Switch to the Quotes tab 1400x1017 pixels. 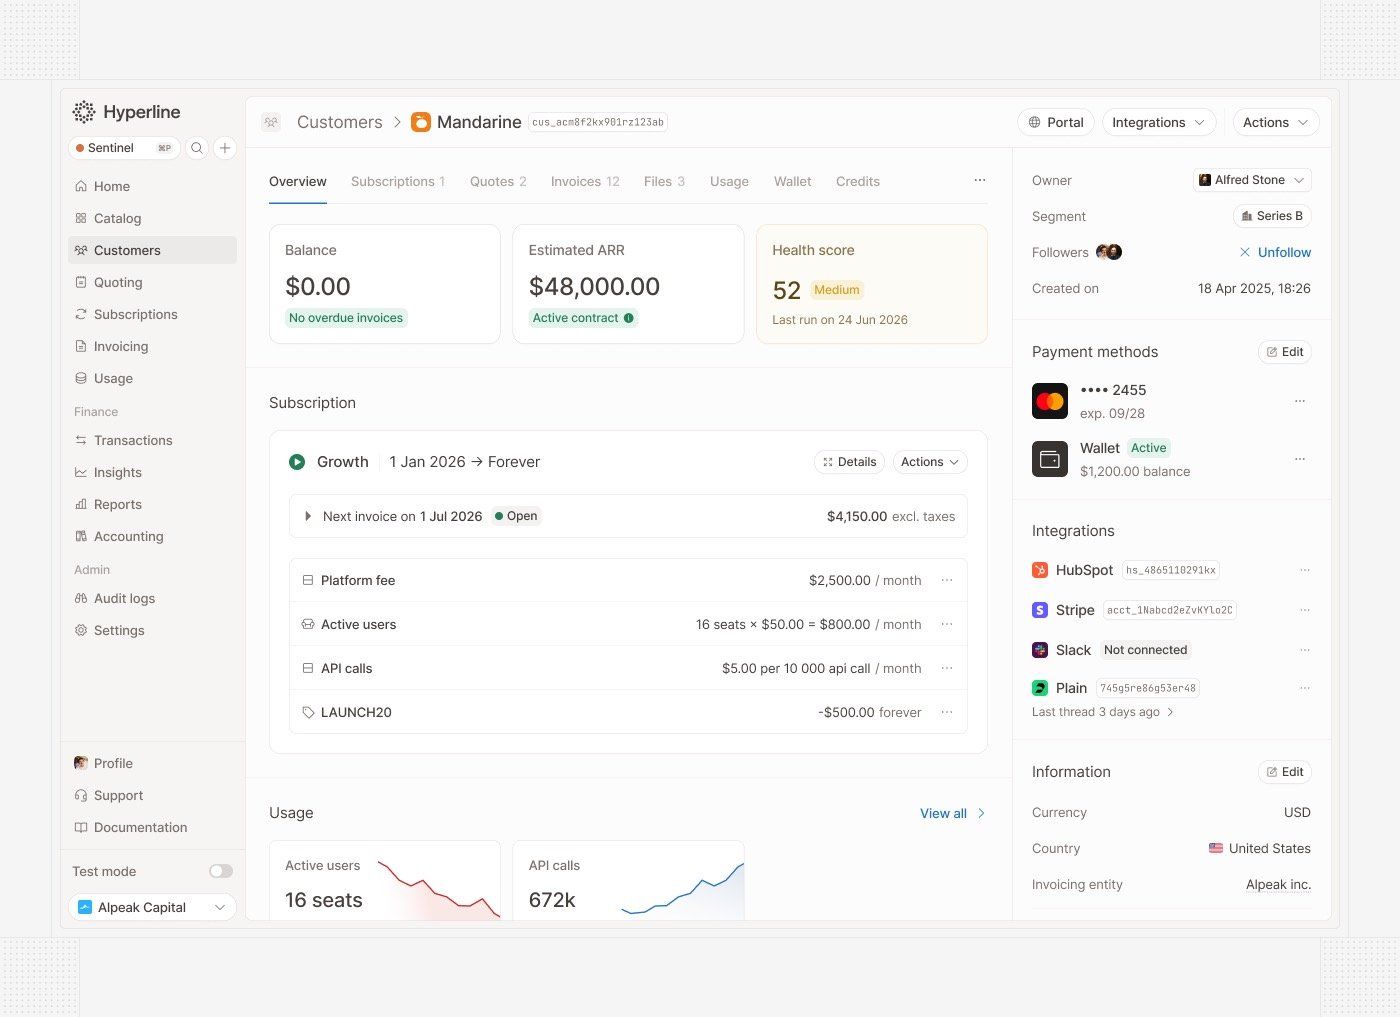(498, 181)
